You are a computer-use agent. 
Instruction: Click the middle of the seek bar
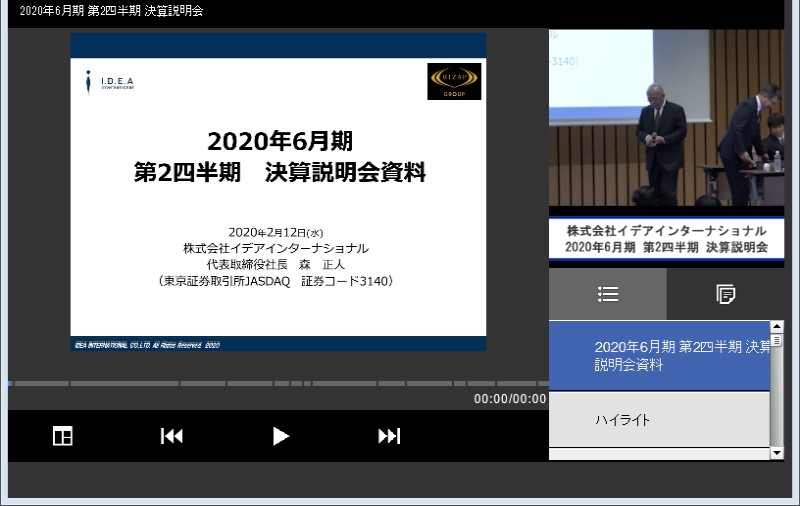278,383
